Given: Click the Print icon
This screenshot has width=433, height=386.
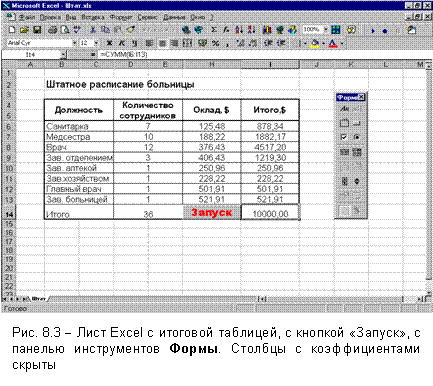Looking at the screenshot, I should point(53,30).
